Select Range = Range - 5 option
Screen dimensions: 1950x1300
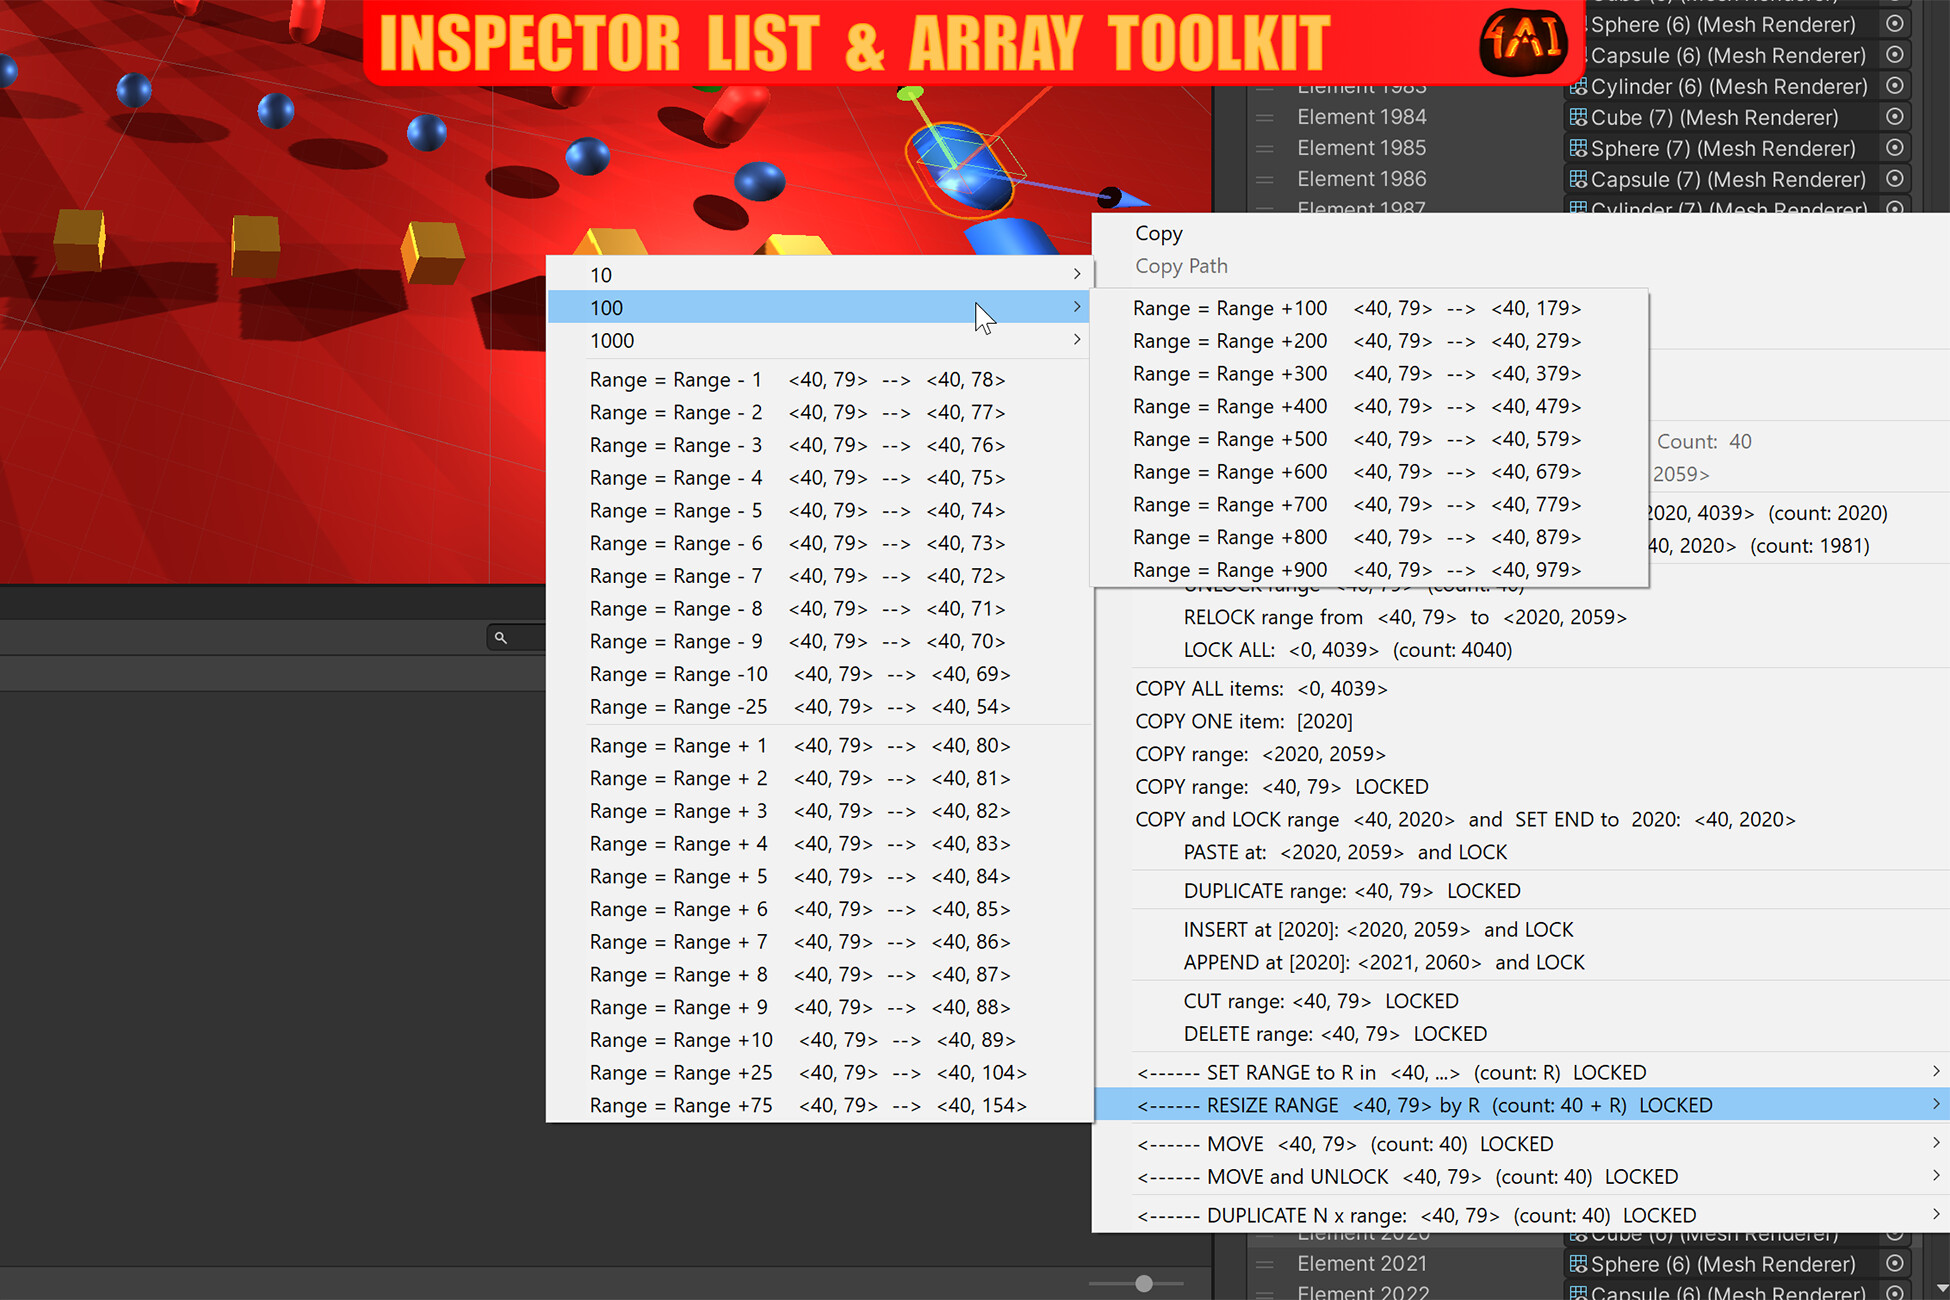point(819,510)
